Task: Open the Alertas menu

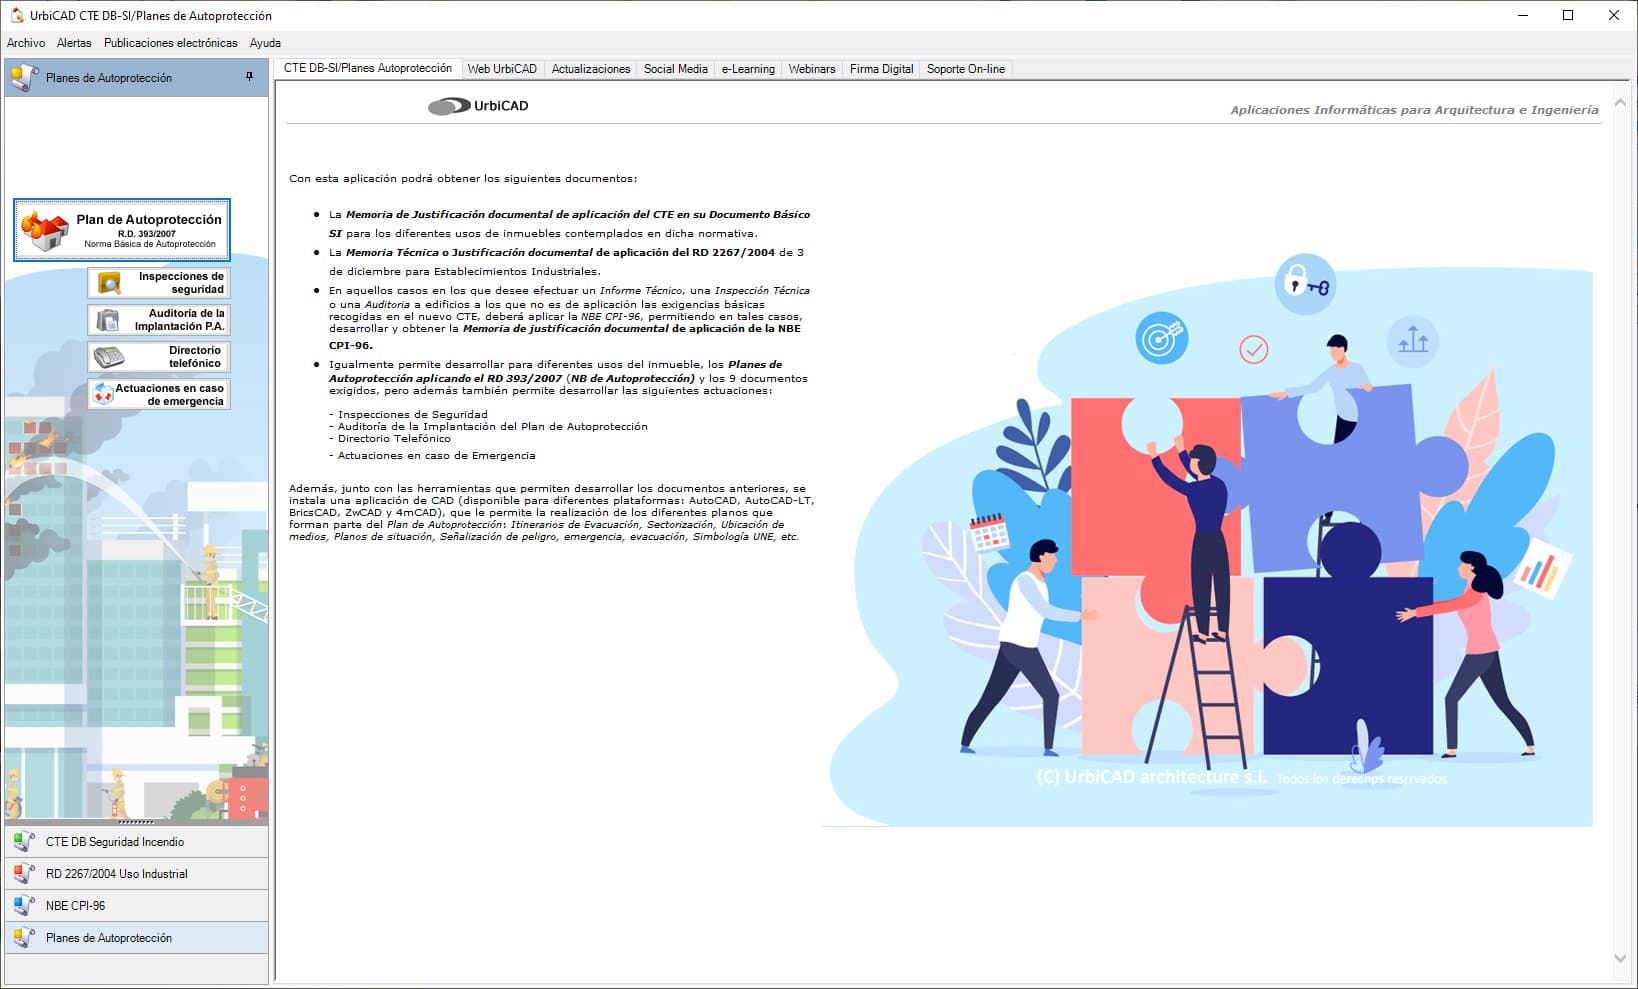Action: point(74,43)
